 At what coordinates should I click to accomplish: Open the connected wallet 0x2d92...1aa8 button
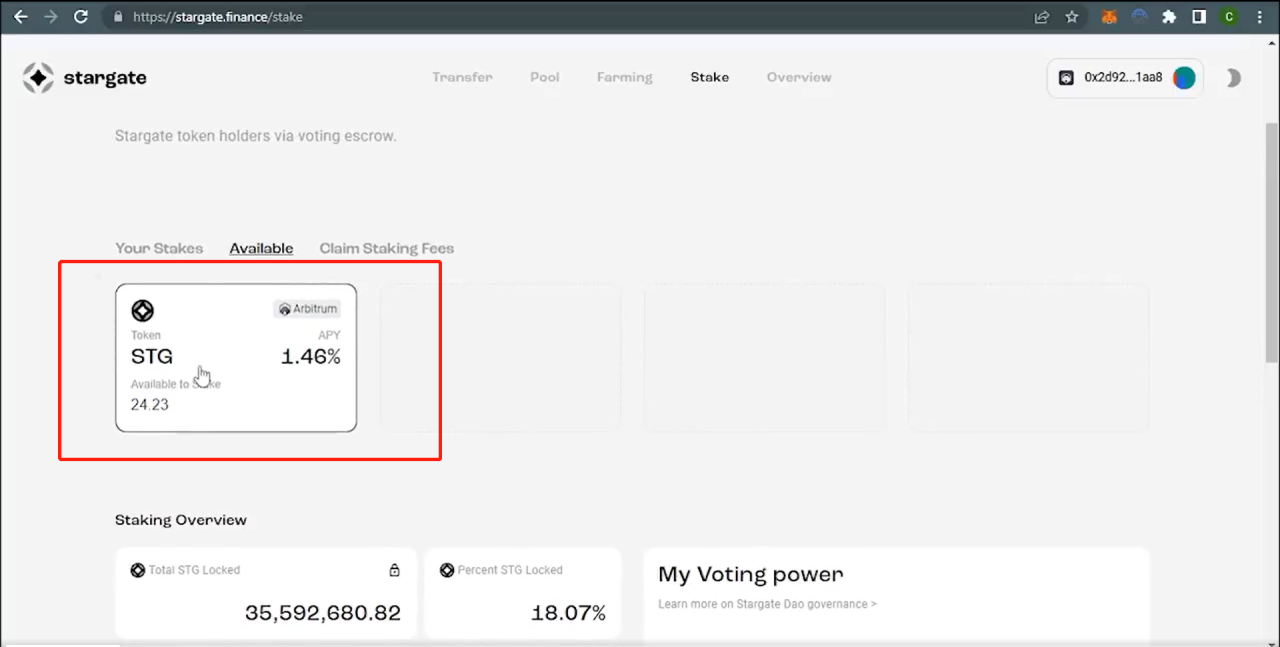click(1125, 78)
